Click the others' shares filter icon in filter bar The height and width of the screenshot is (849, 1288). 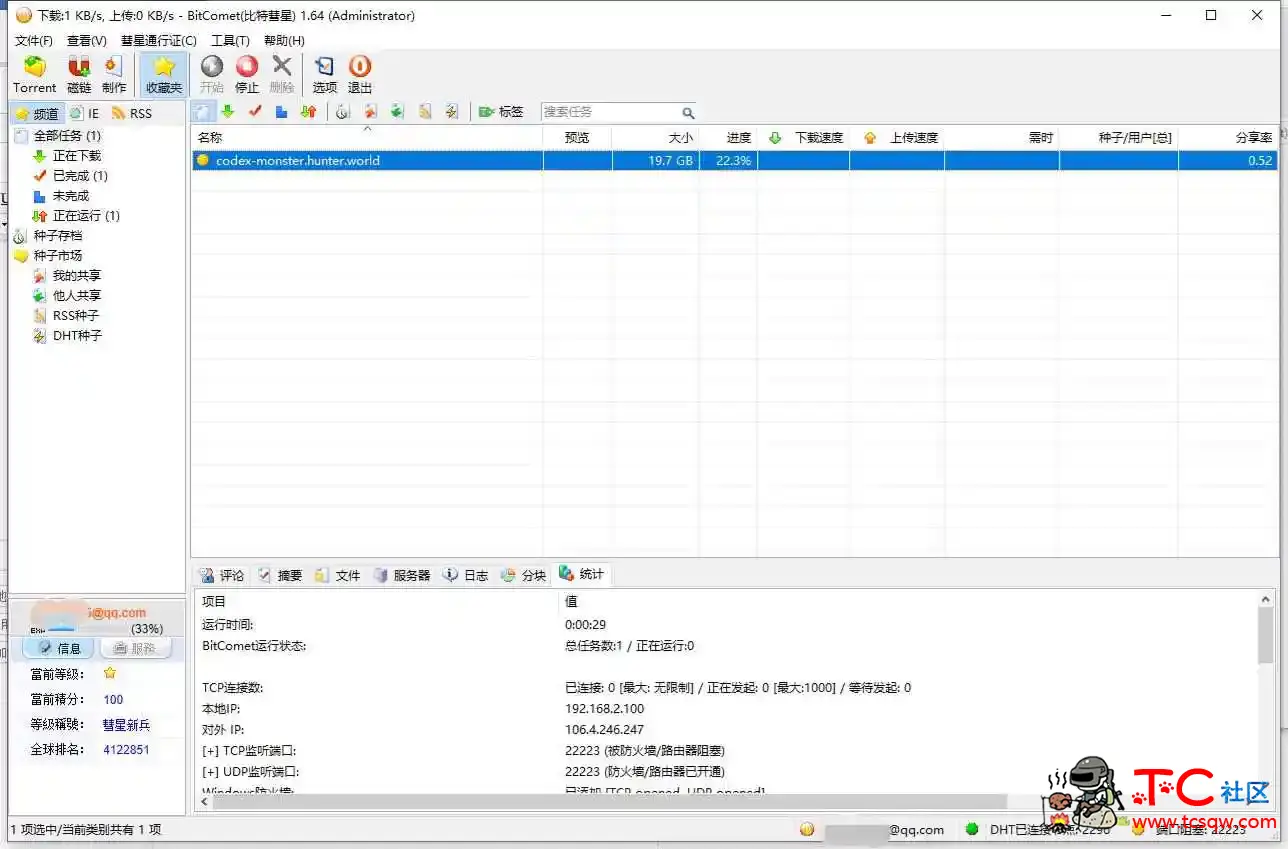(x=397, y=112)
